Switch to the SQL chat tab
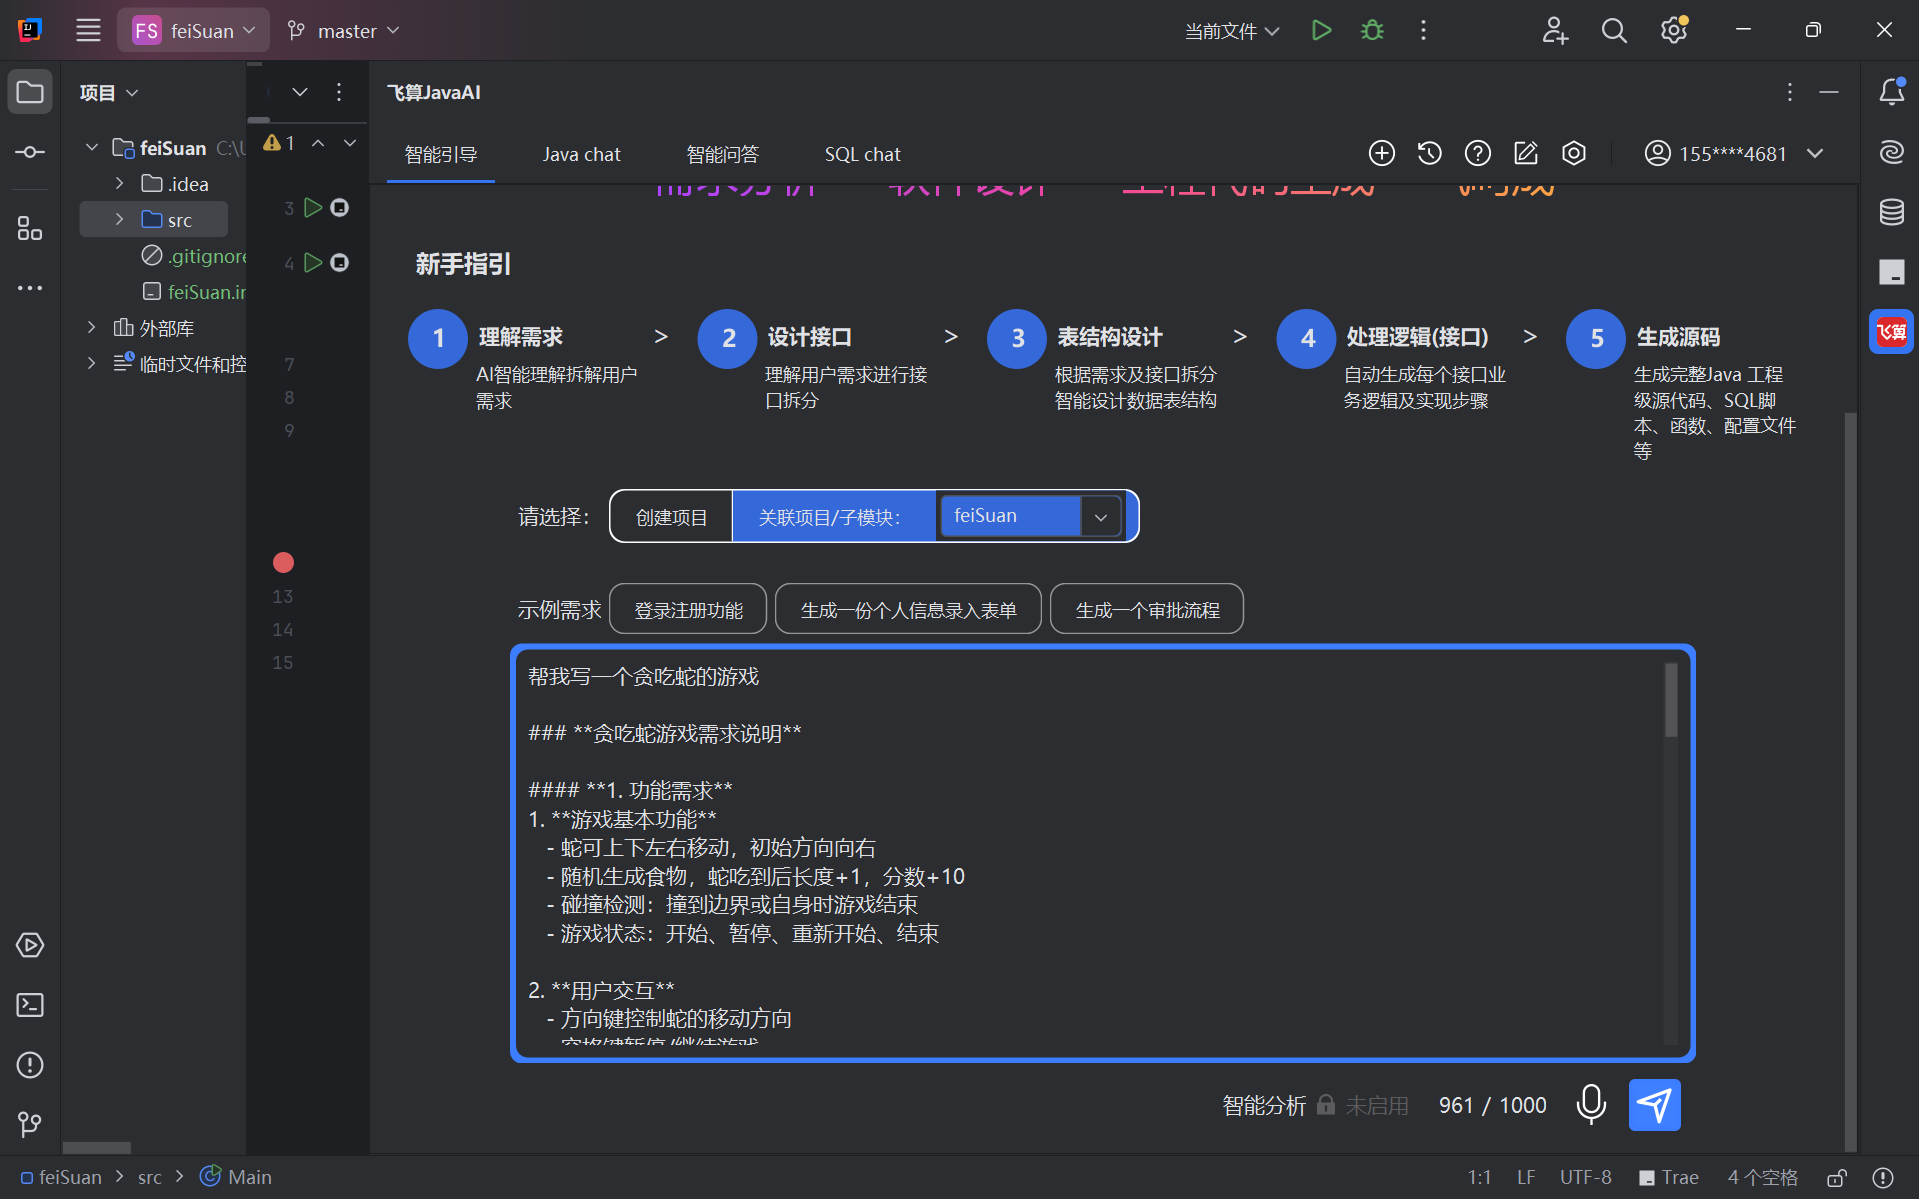This screenshot has width=1919, height=1199. tap(862, 154)
